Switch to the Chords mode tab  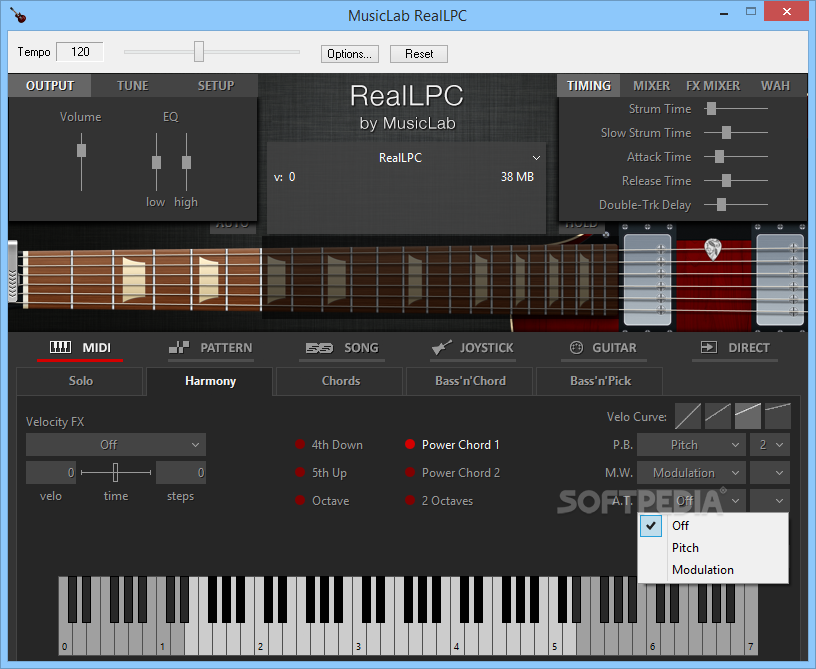coord(340,381)
